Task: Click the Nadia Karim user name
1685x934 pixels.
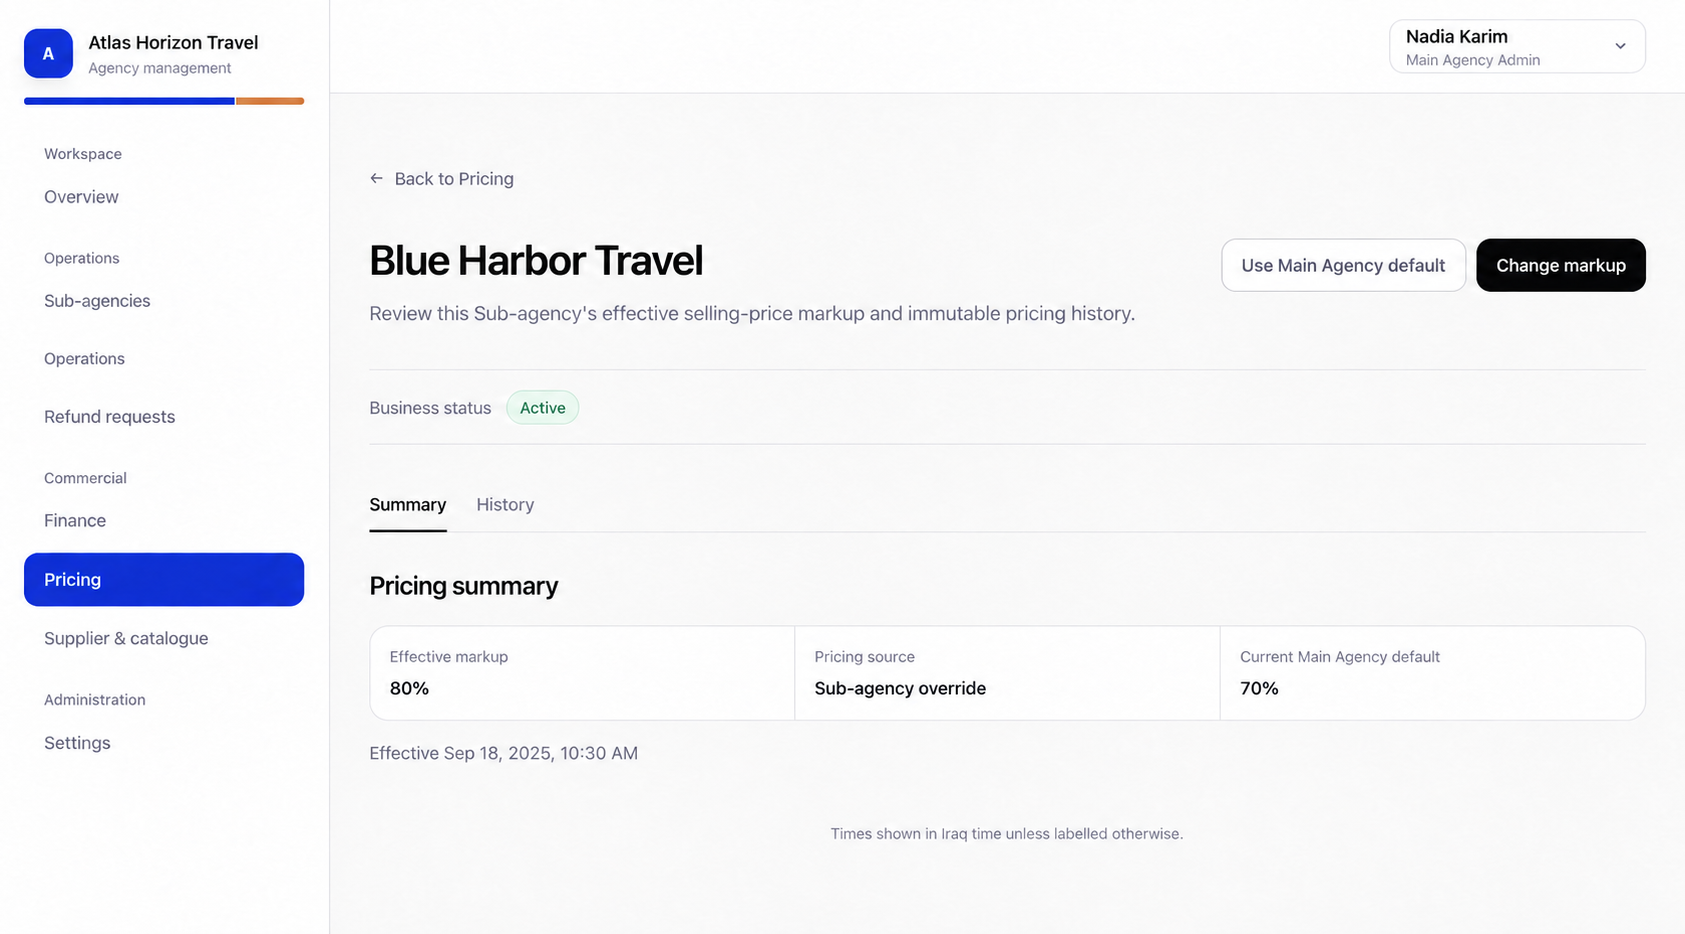Action: [x=1457, y=37]
